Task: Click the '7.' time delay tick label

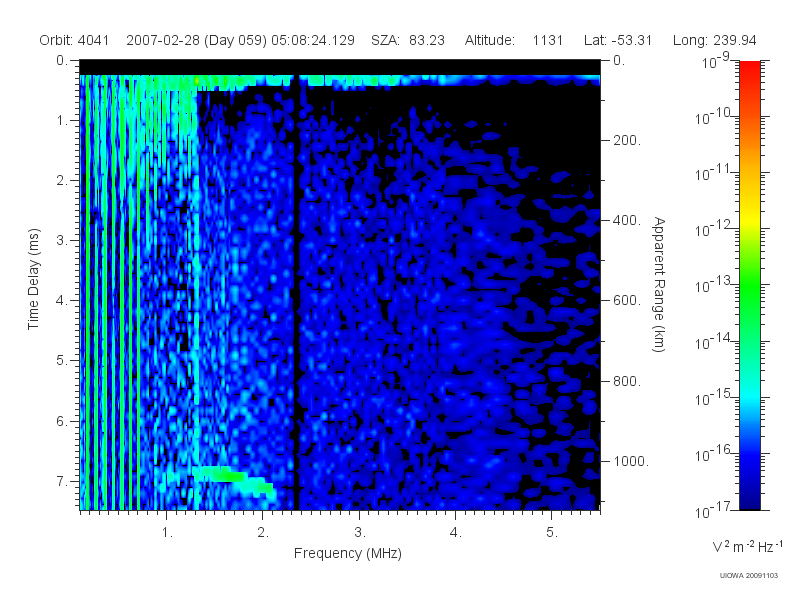Action: coord(61,481)
